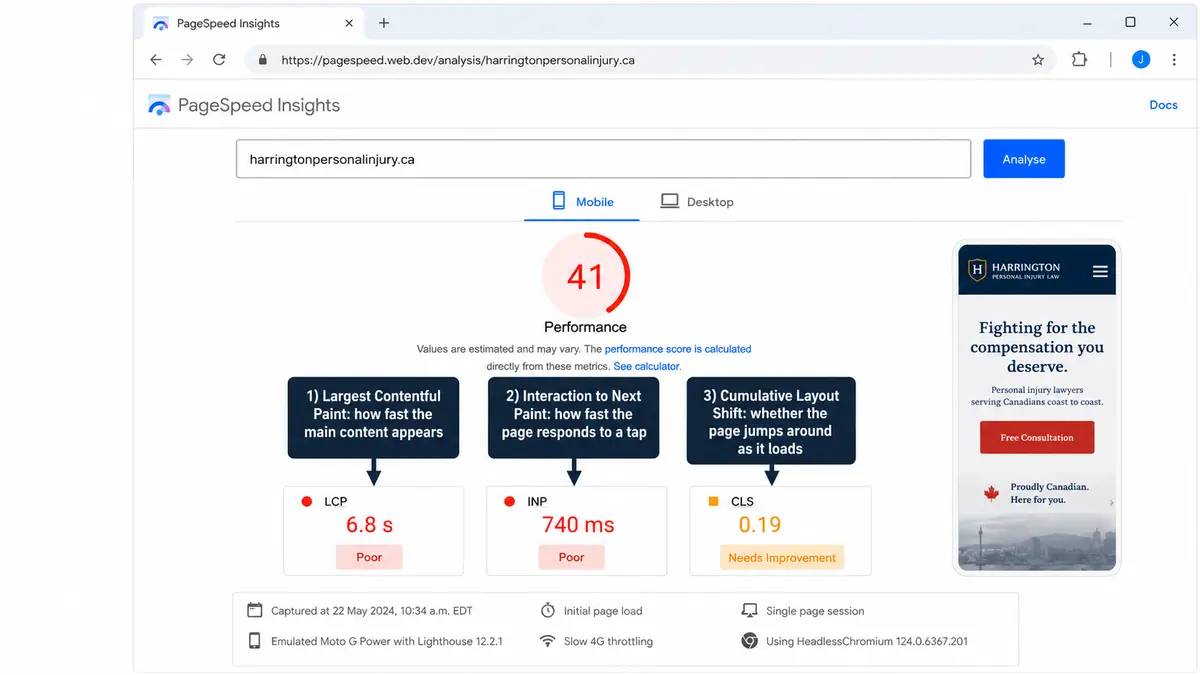Open the performance score is calculated link
The width and height of the screenshot is (1200, 675).
[x=678, y=349]
